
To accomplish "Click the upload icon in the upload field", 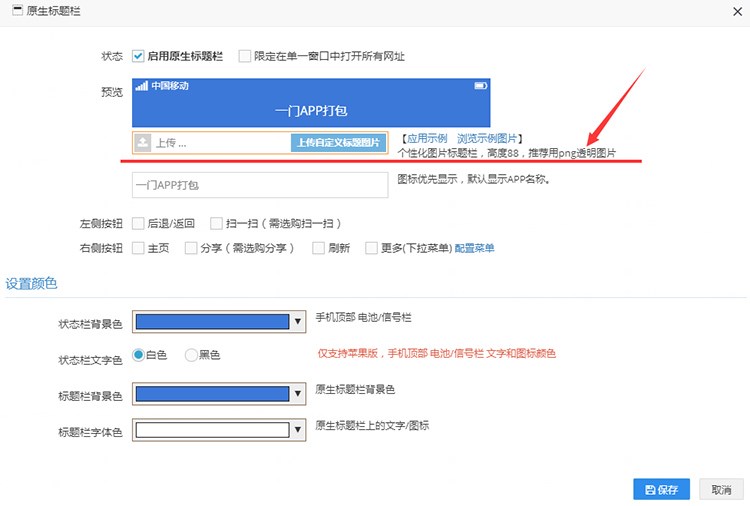I will tap(142, 143).
